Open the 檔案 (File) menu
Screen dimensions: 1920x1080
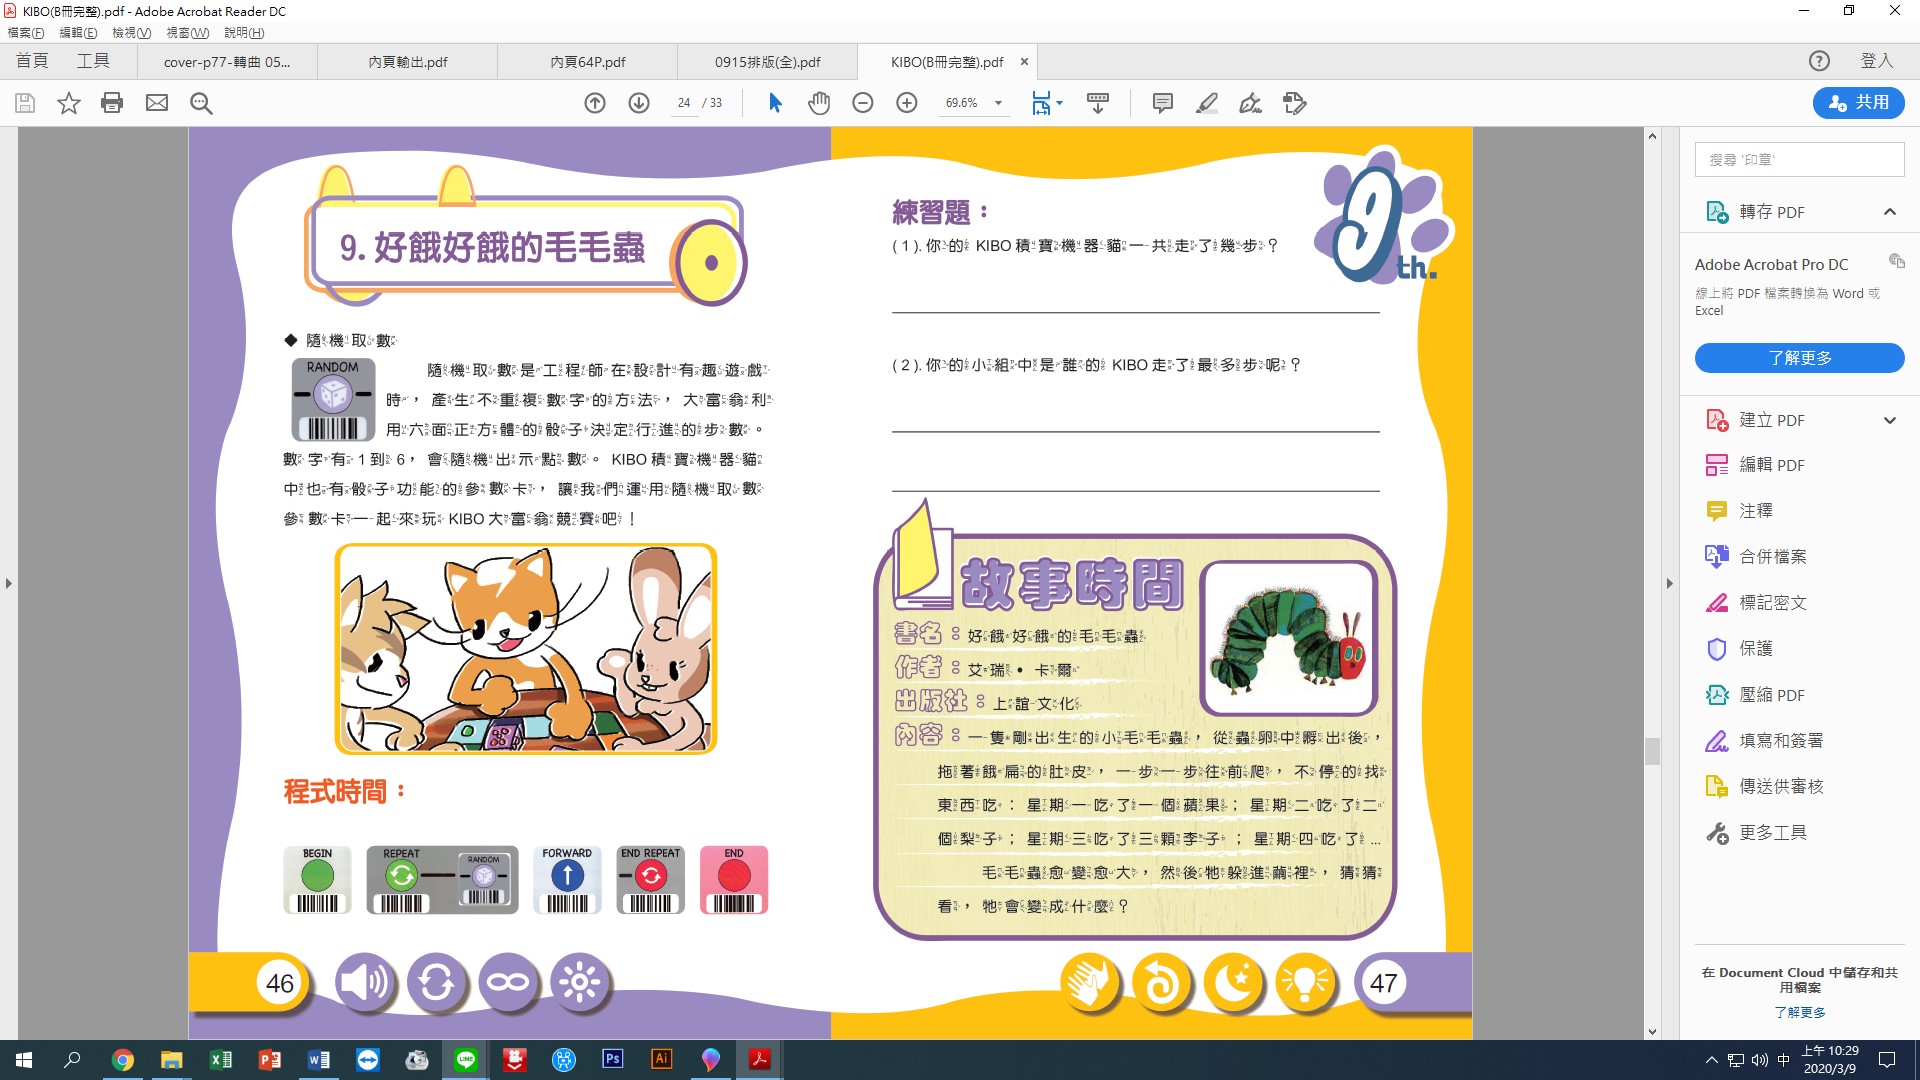tap(25, 33)
